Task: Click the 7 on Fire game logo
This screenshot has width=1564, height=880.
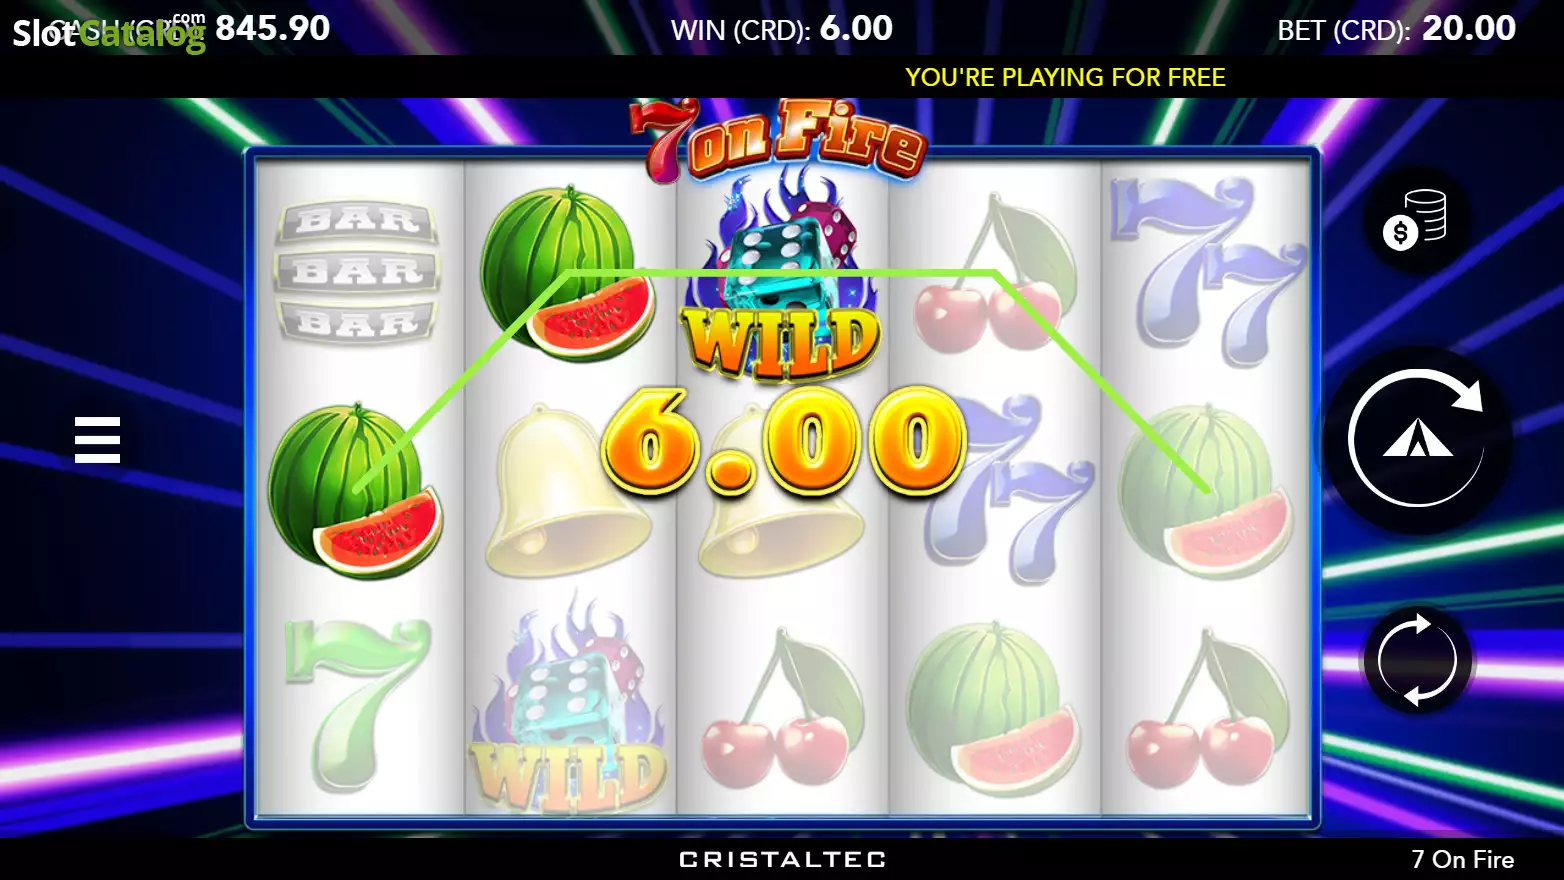Action: point(778,140)
